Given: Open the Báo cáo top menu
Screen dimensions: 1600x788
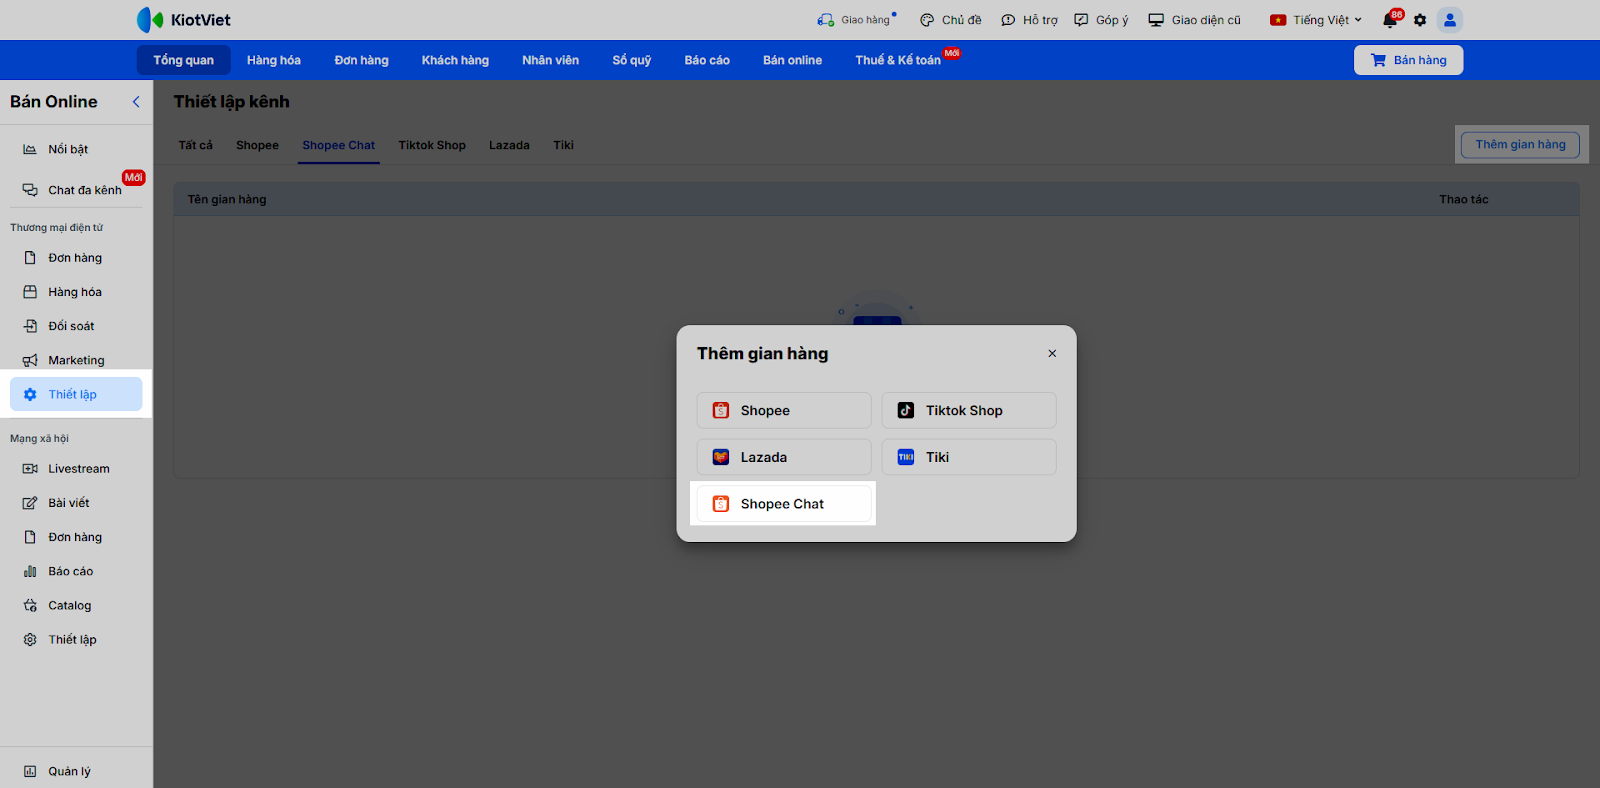Looking at the screenshot, I should pyautogui.click(x=707, y=60).
